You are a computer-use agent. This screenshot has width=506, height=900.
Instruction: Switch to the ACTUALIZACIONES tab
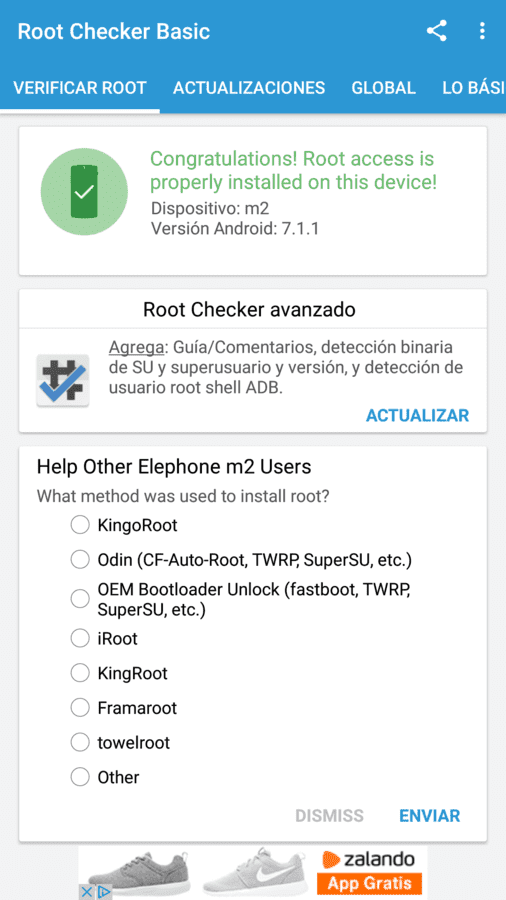click(x=249, y=88)
